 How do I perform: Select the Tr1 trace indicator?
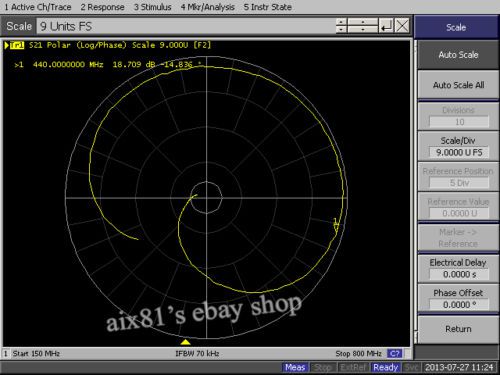(17, 45)
